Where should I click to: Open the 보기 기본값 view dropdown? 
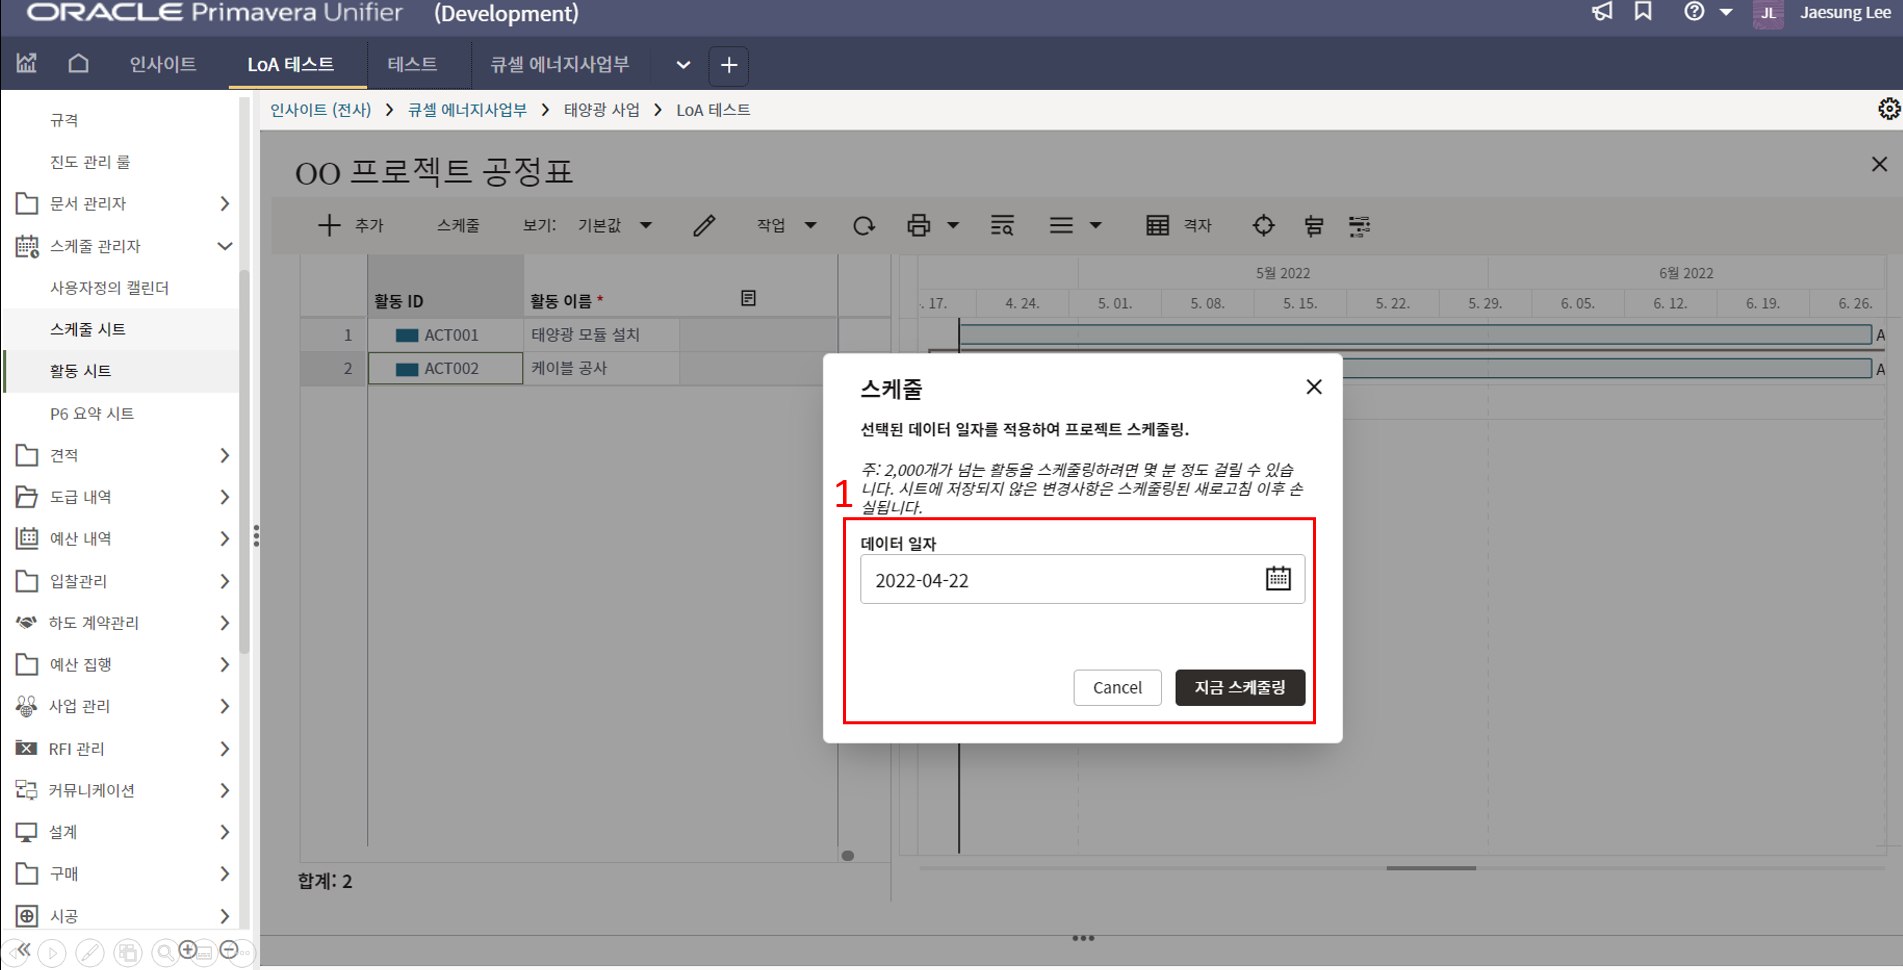click(614, 226)
